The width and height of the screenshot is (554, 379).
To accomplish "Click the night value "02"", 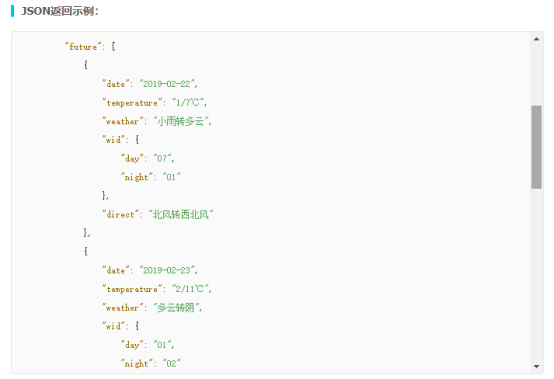I will [x=171, y=363].
